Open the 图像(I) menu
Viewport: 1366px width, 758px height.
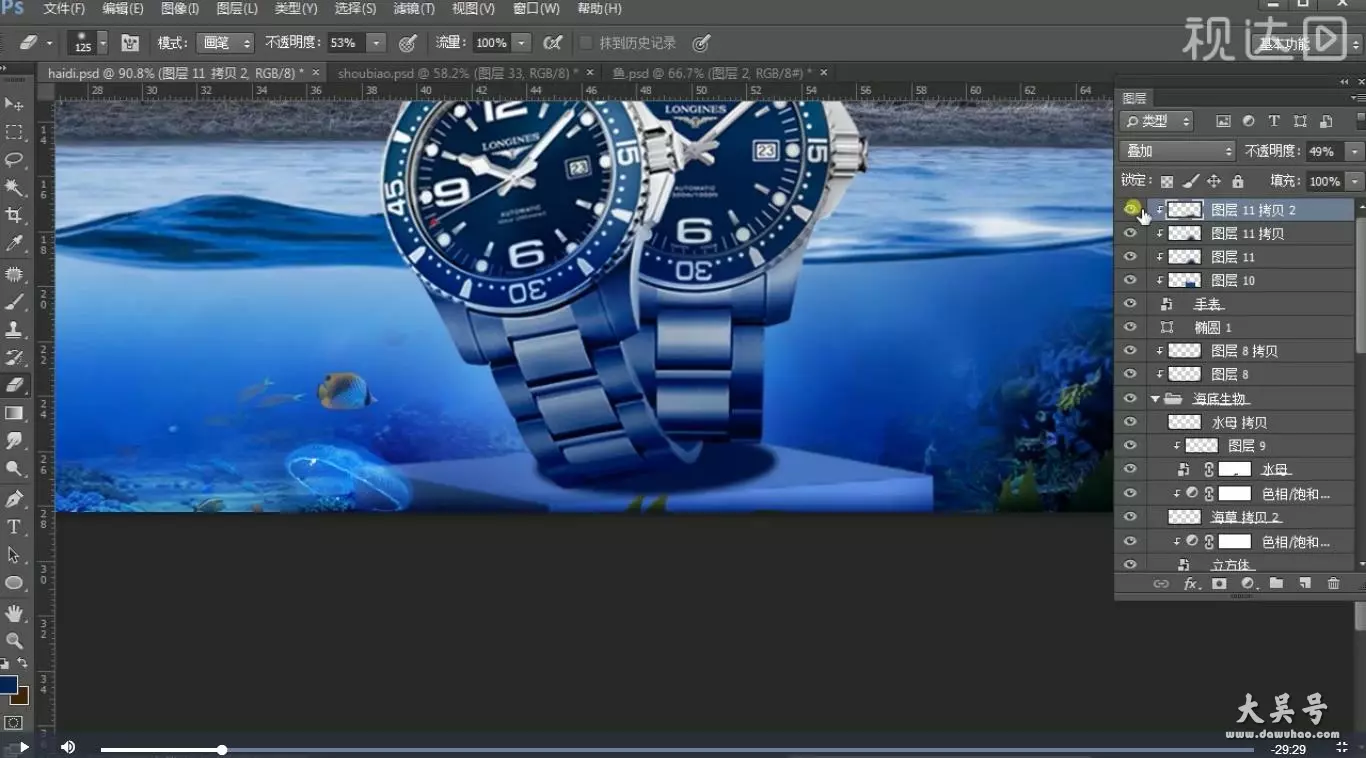click(x=180, y=8)
